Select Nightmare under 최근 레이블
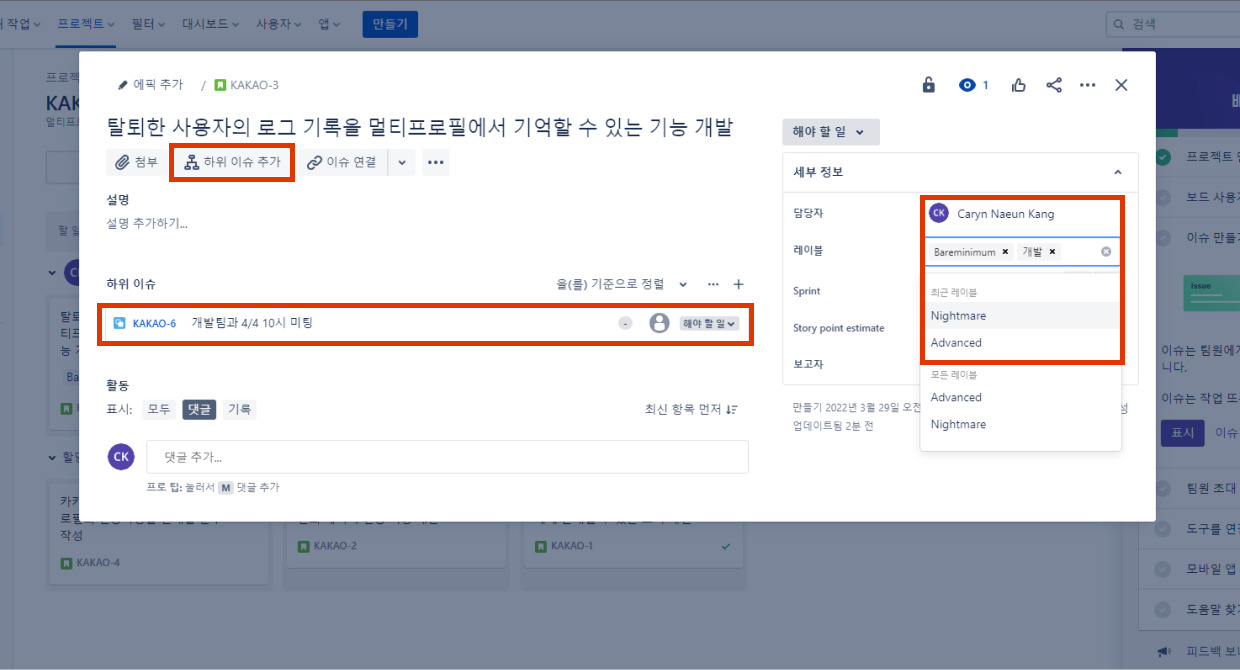This screenshot has width=1240, height=670. [1020, 315]
